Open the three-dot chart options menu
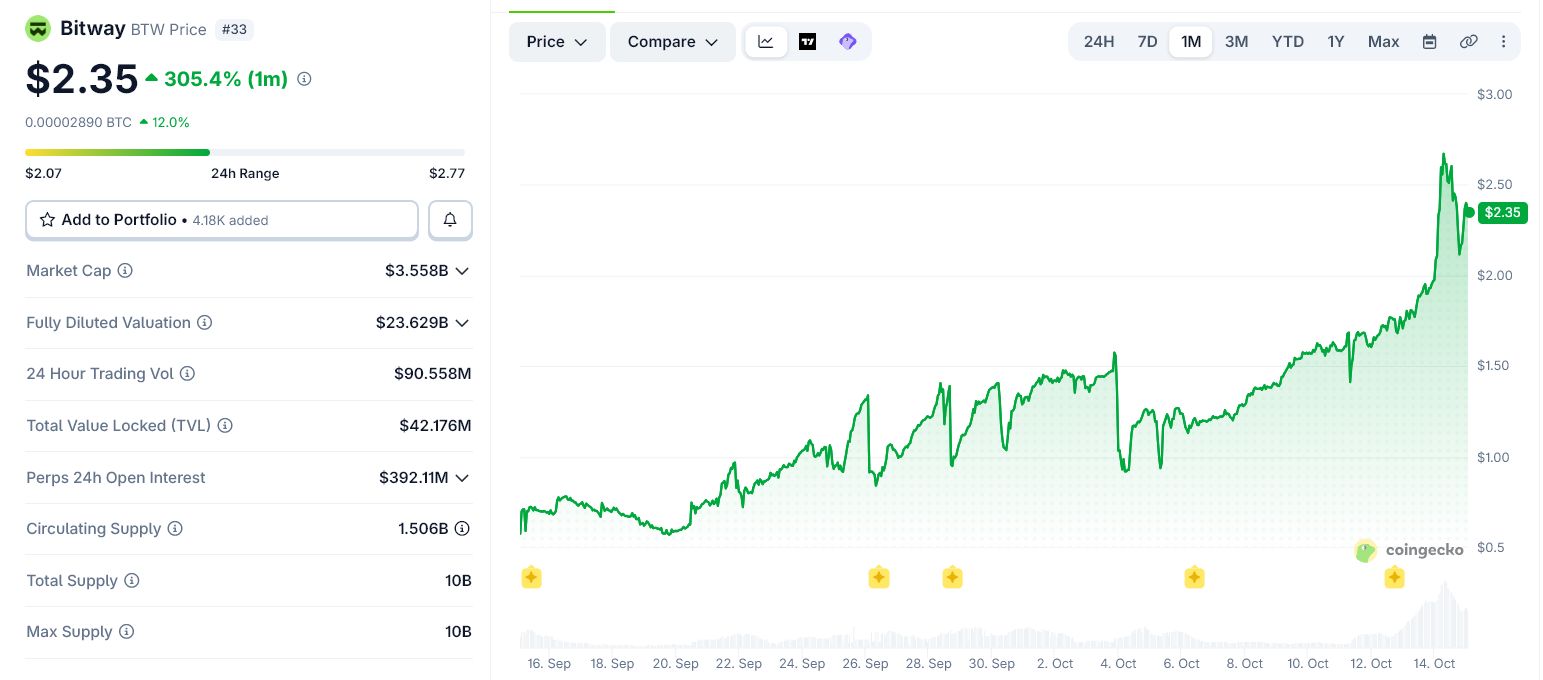Viewport: 1543px width, 680px height. (x=1503, y=42)
